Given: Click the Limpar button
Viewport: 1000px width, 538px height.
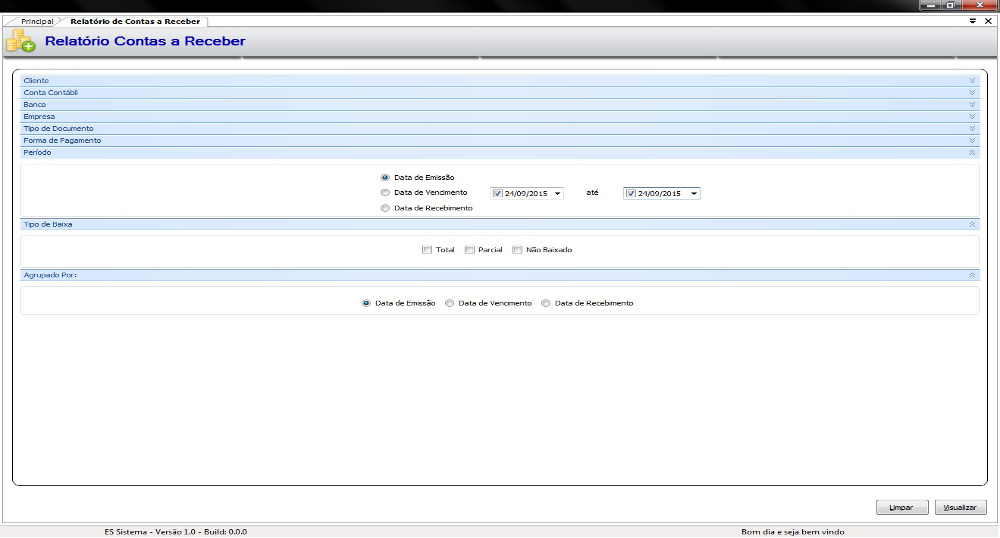Looking at the screenshot, I should click(x=902, y=508).
